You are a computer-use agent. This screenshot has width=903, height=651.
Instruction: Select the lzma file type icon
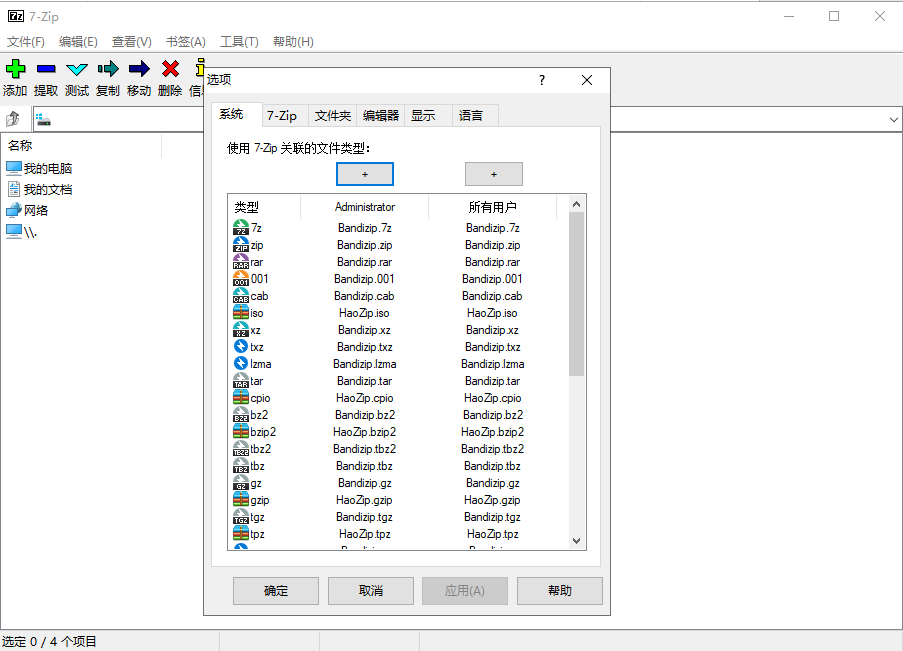(241, 364)
